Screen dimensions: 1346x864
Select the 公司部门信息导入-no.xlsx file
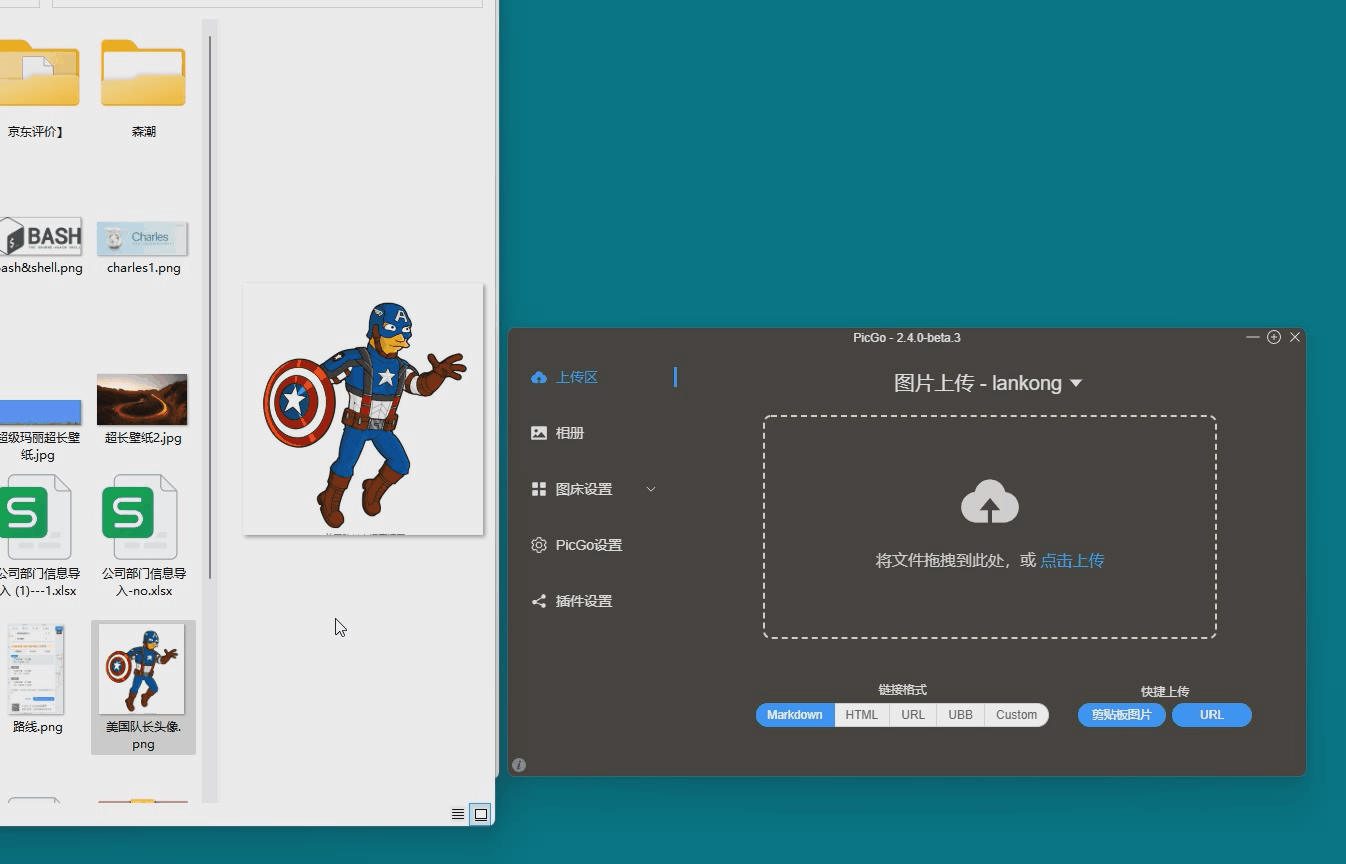coord(143,536)
